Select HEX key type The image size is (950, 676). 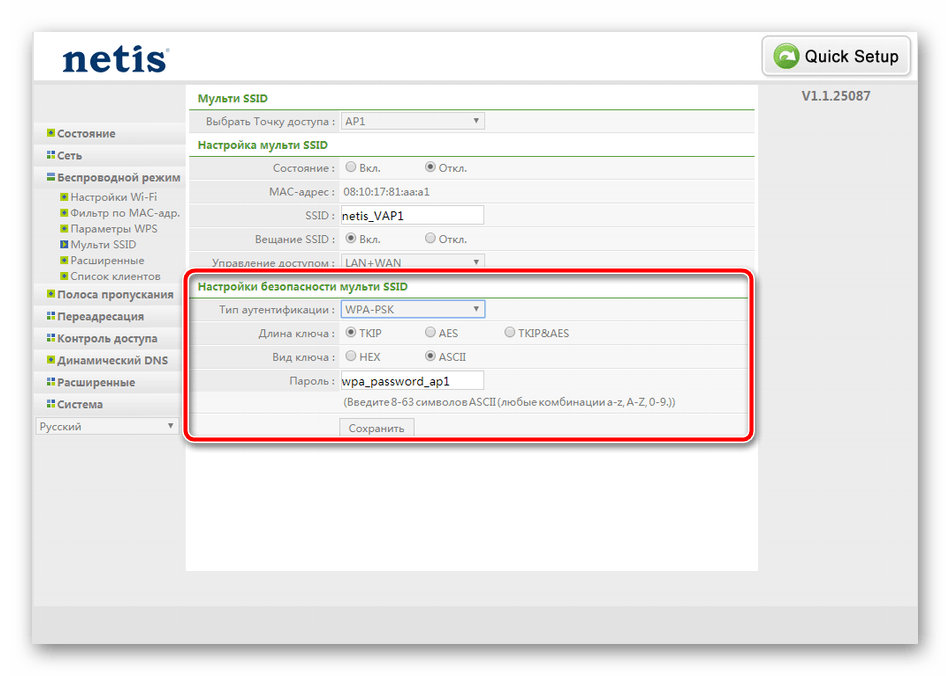point(350,356)
